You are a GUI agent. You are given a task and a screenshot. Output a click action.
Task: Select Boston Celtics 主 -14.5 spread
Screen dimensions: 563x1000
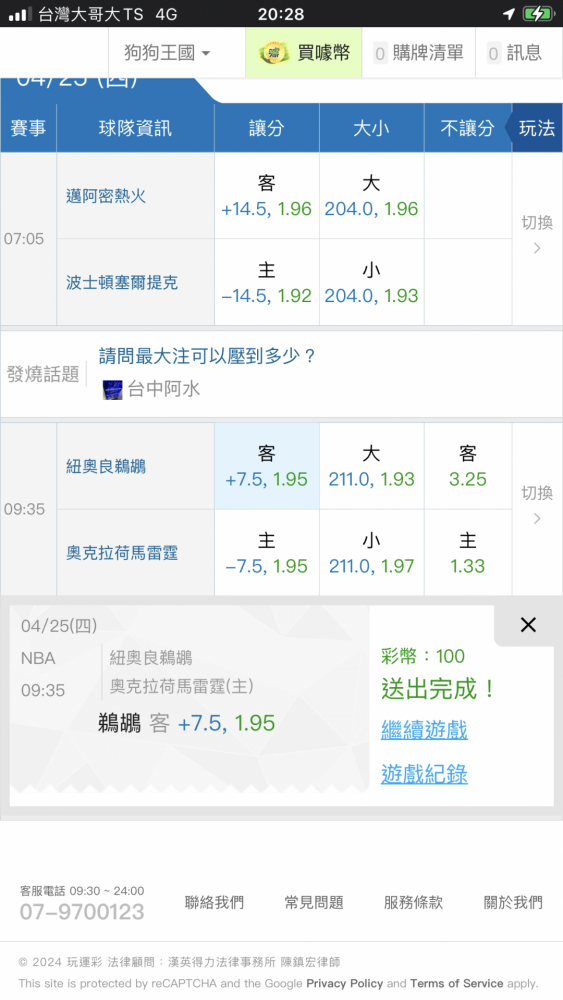[x=267, y=283]
